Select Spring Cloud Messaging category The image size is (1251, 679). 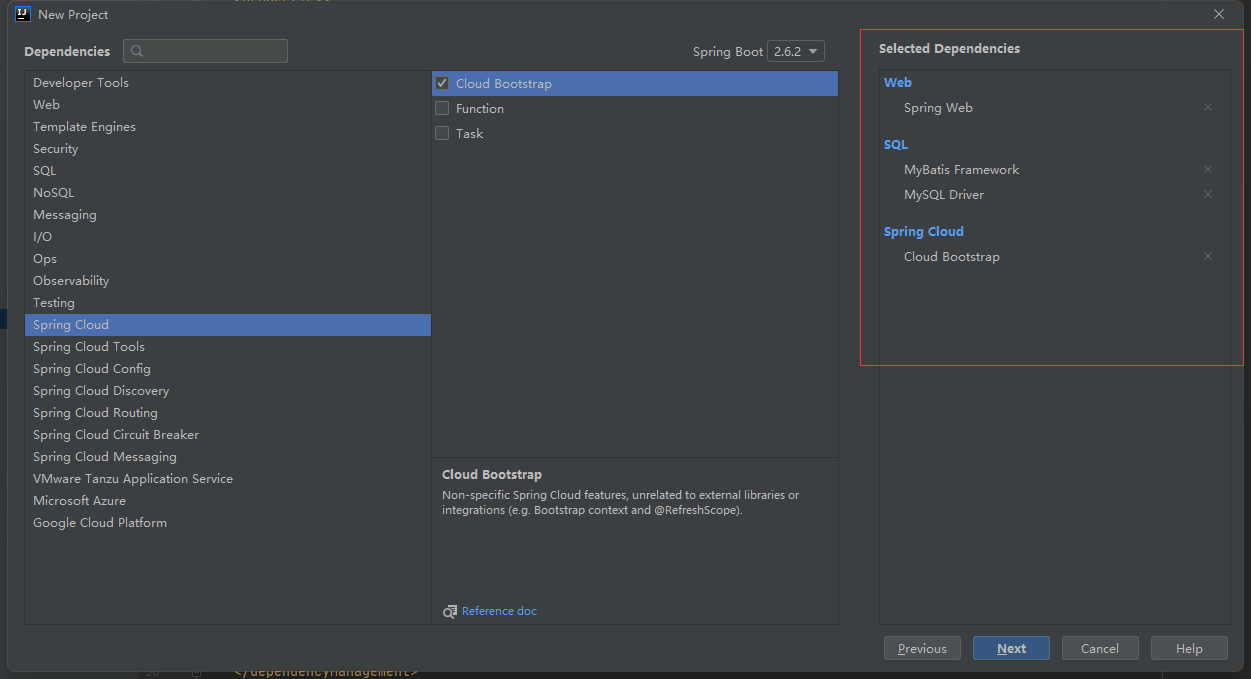[x=228, y=457]
